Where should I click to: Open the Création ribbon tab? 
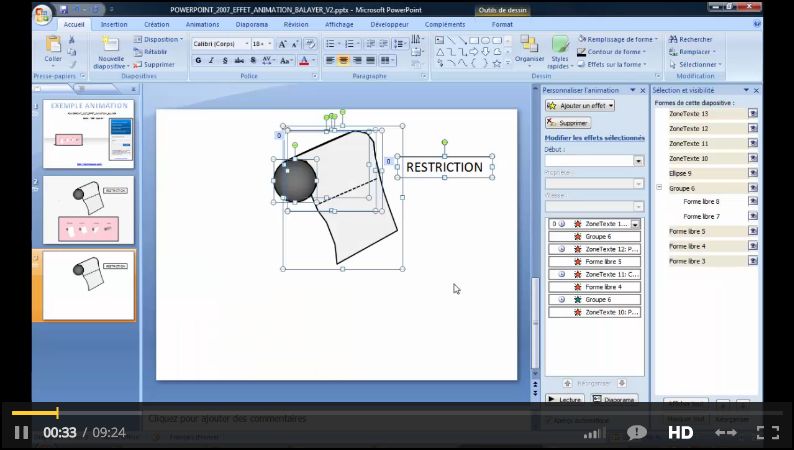156,24
